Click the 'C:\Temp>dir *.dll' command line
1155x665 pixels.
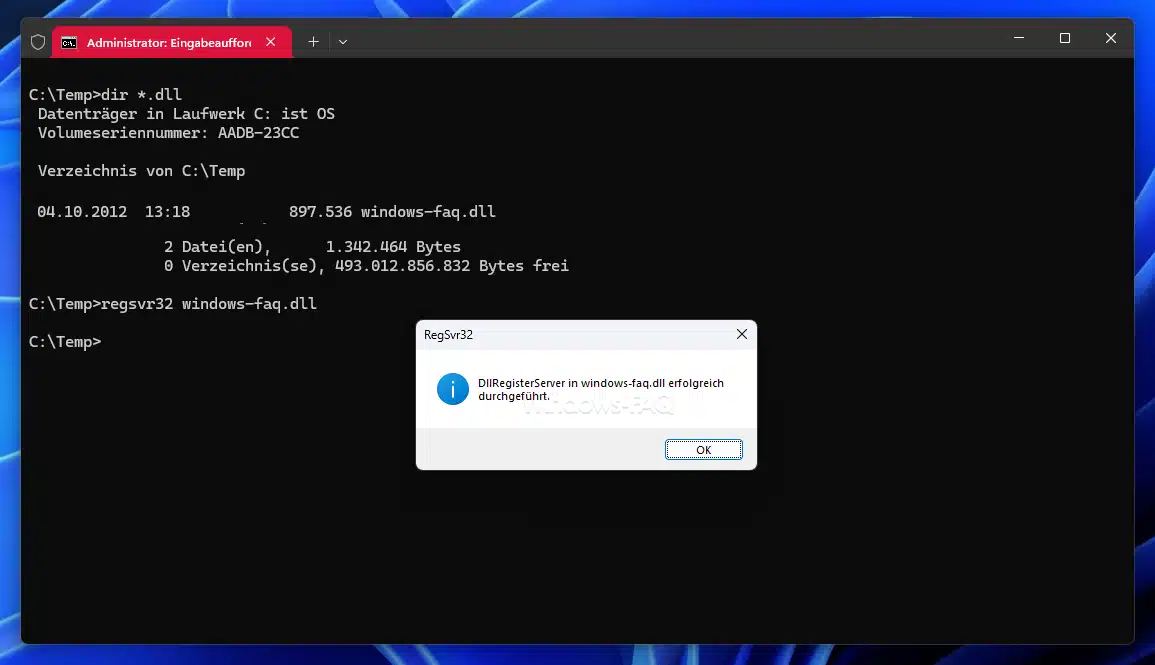click(105, 94)
